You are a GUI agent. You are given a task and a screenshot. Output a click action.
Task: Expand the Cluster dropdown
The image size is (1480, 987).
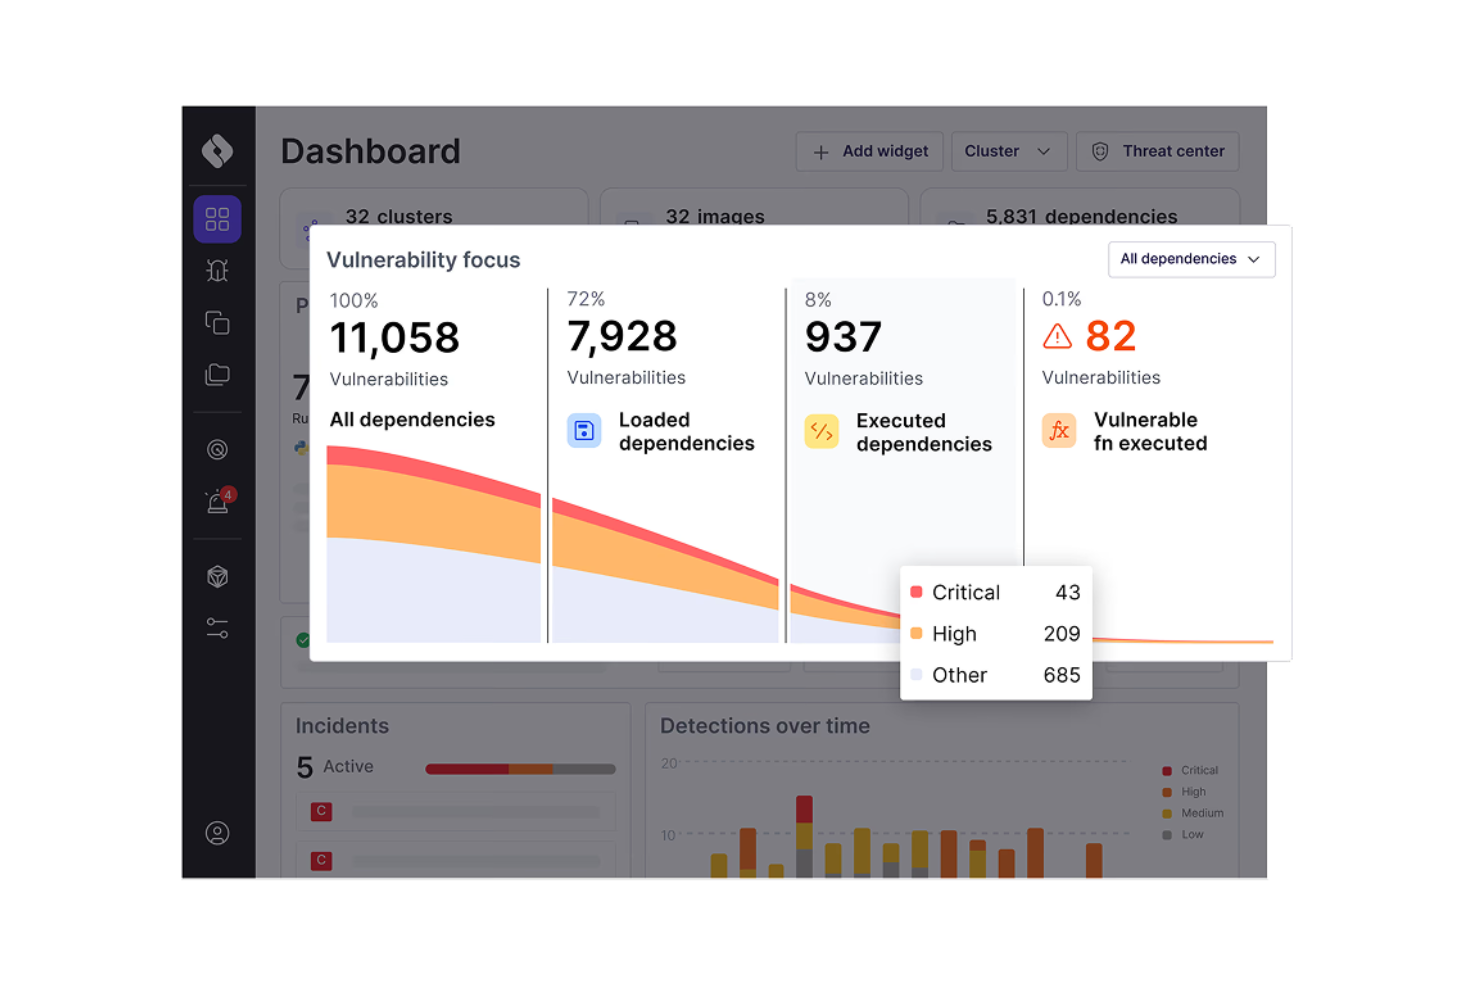pos(1008,152)
